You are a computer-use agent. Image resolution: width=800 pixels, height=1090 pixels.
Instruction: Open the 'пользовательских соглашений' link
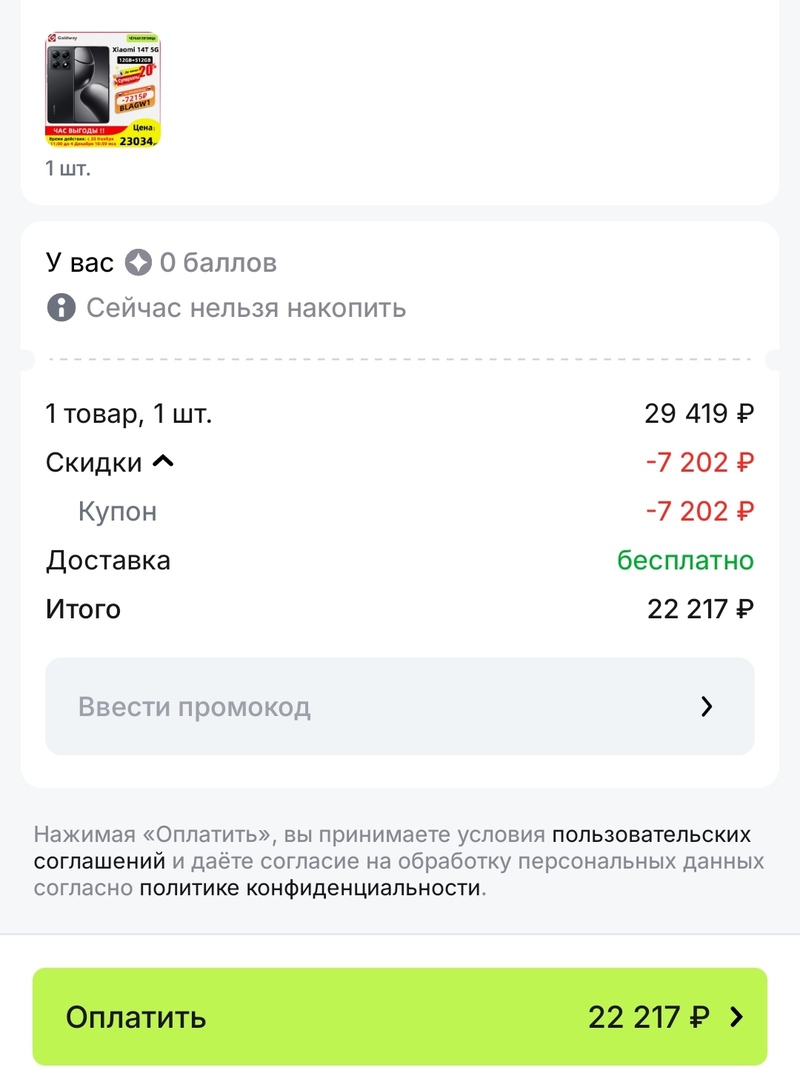click(651, 834)
